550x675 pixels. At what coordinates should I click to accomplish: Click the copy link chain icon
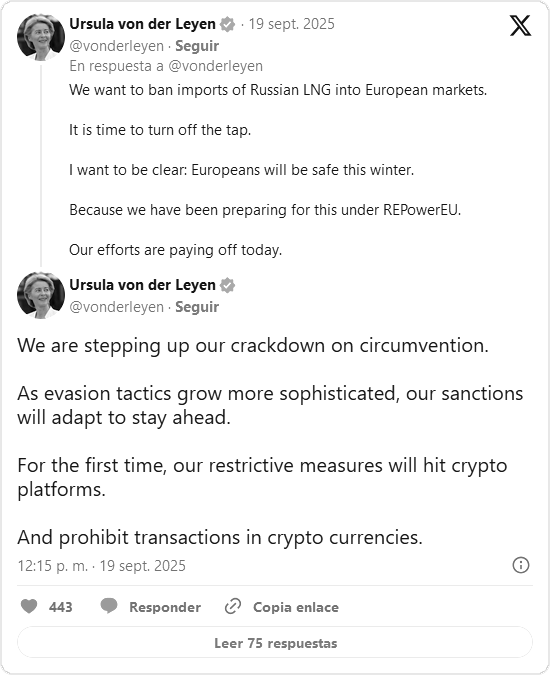[233, 607]
